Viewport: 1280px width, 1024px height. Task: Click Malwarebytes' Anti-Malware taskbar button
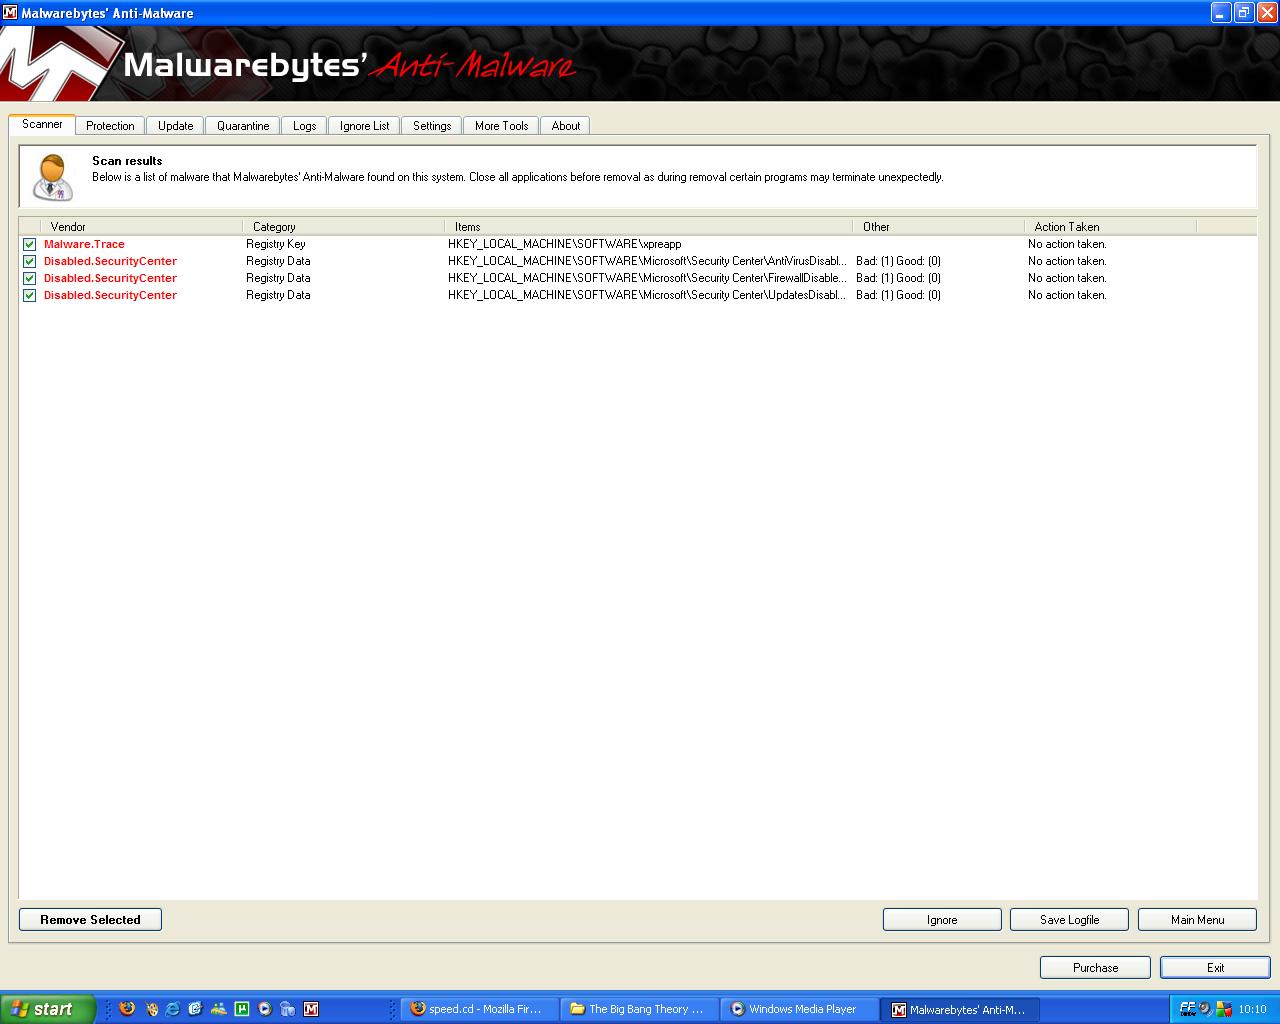pos(960,1009)
